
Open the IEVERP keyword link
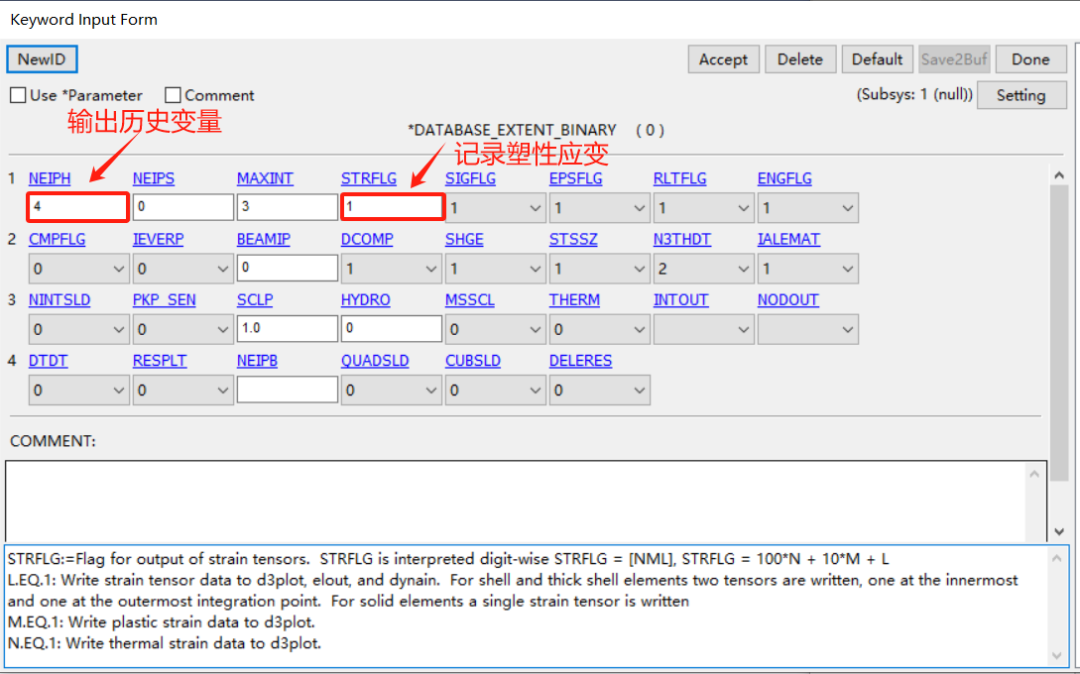click(158, 239)
